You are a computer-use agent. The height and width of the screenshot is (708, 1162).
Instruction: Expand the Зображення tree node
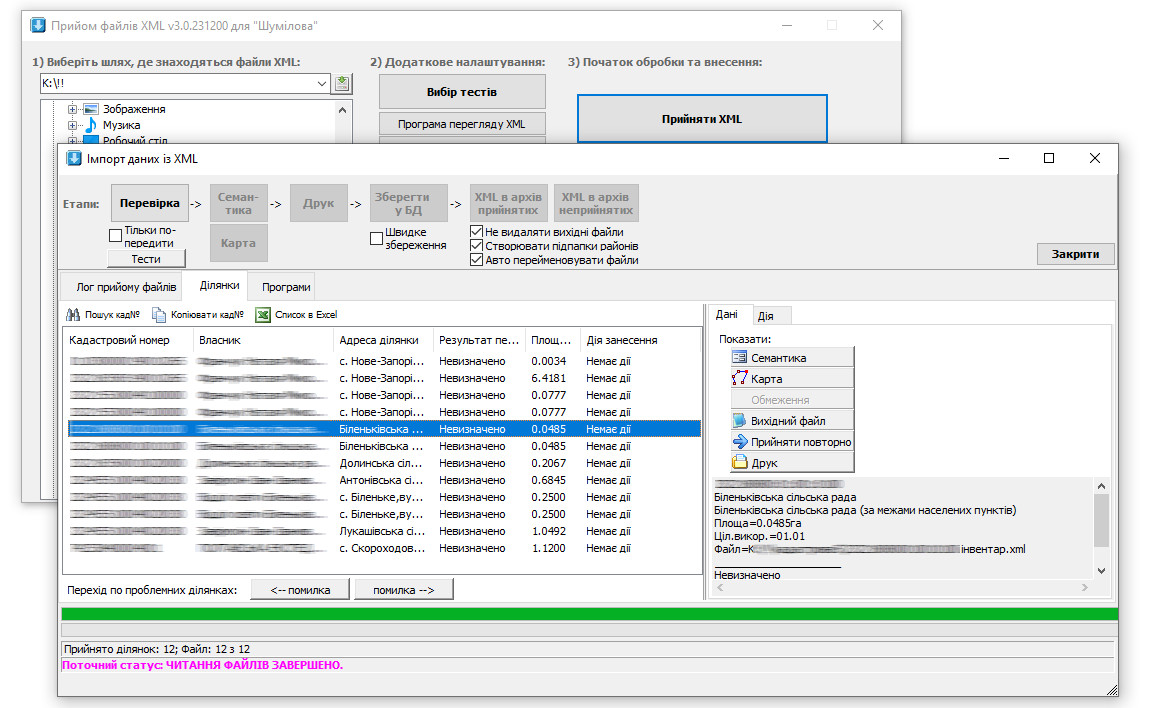coord(73,109)
